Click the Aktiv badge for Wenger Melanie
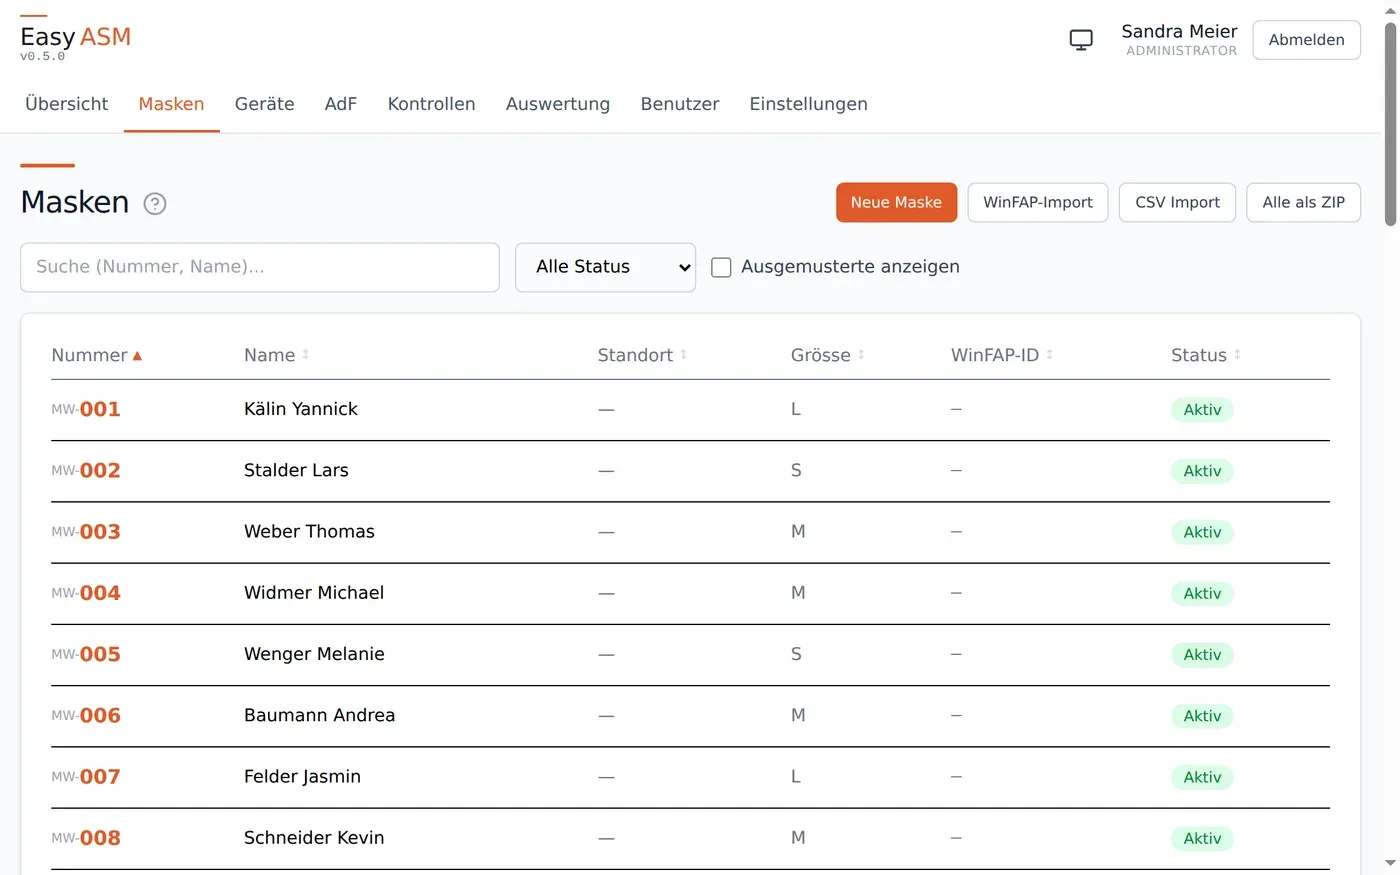Screen dimensions: 1400x875 1202,655
